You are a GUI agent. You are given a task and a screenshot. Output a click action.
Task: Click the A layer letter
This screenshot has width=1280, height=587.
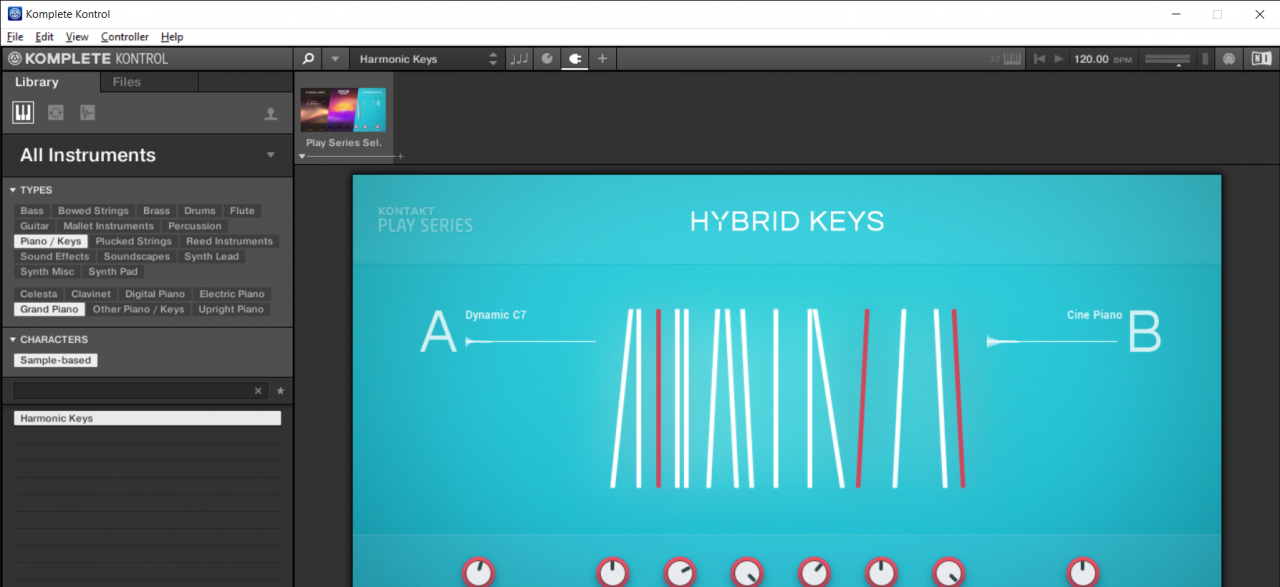(x=439, y=333)
